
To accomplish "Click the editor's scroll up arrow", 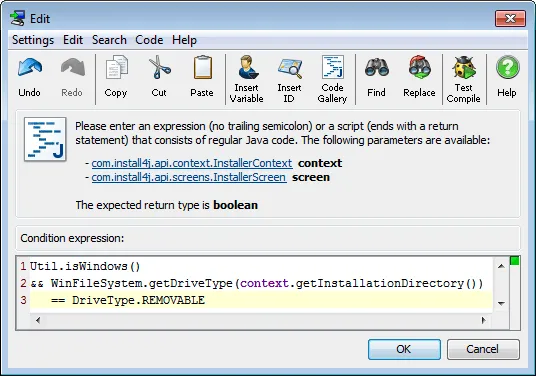I will point(501,266).
